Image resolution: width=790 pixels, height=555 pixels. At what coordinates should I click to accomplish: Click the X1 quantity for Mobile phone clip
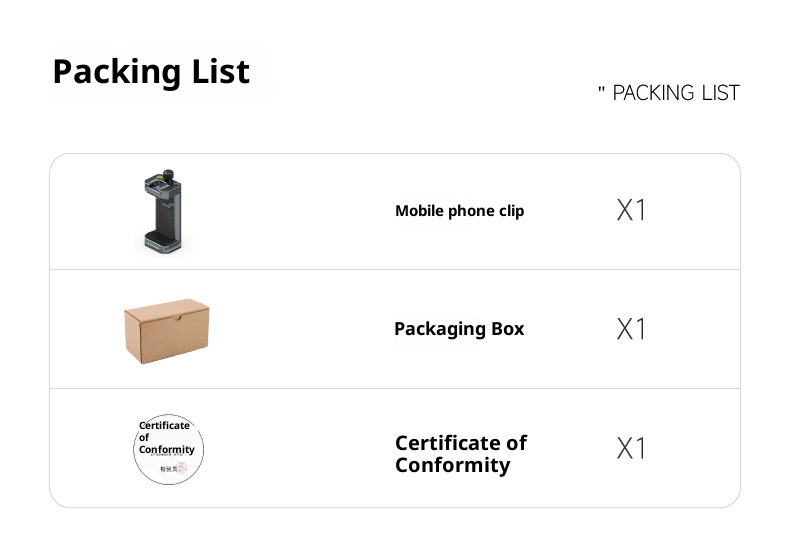(631, 210)
